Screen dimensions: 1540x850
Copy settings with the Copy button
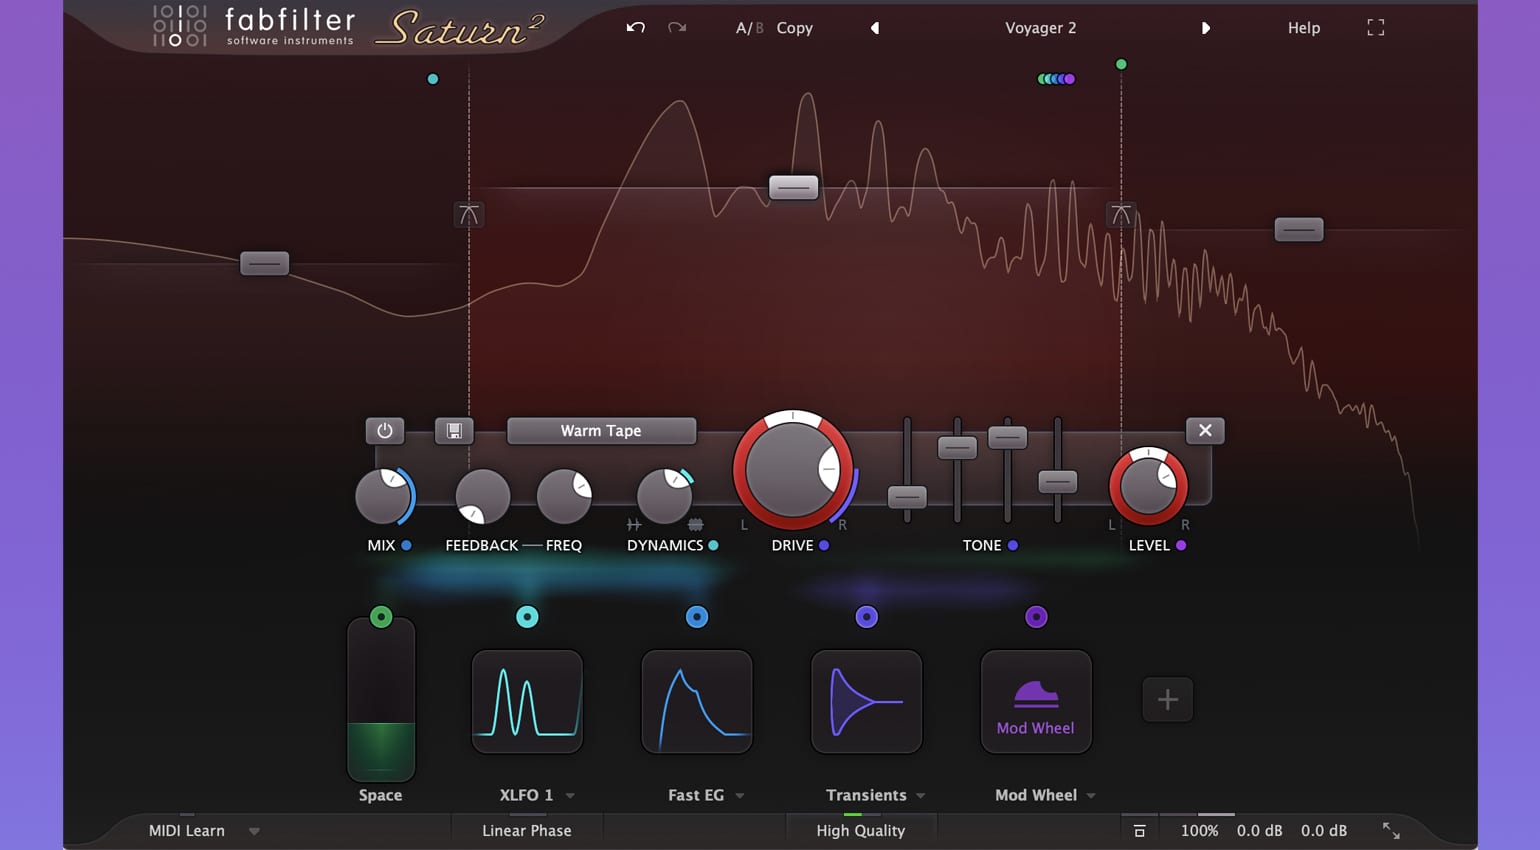coord(794,28)
